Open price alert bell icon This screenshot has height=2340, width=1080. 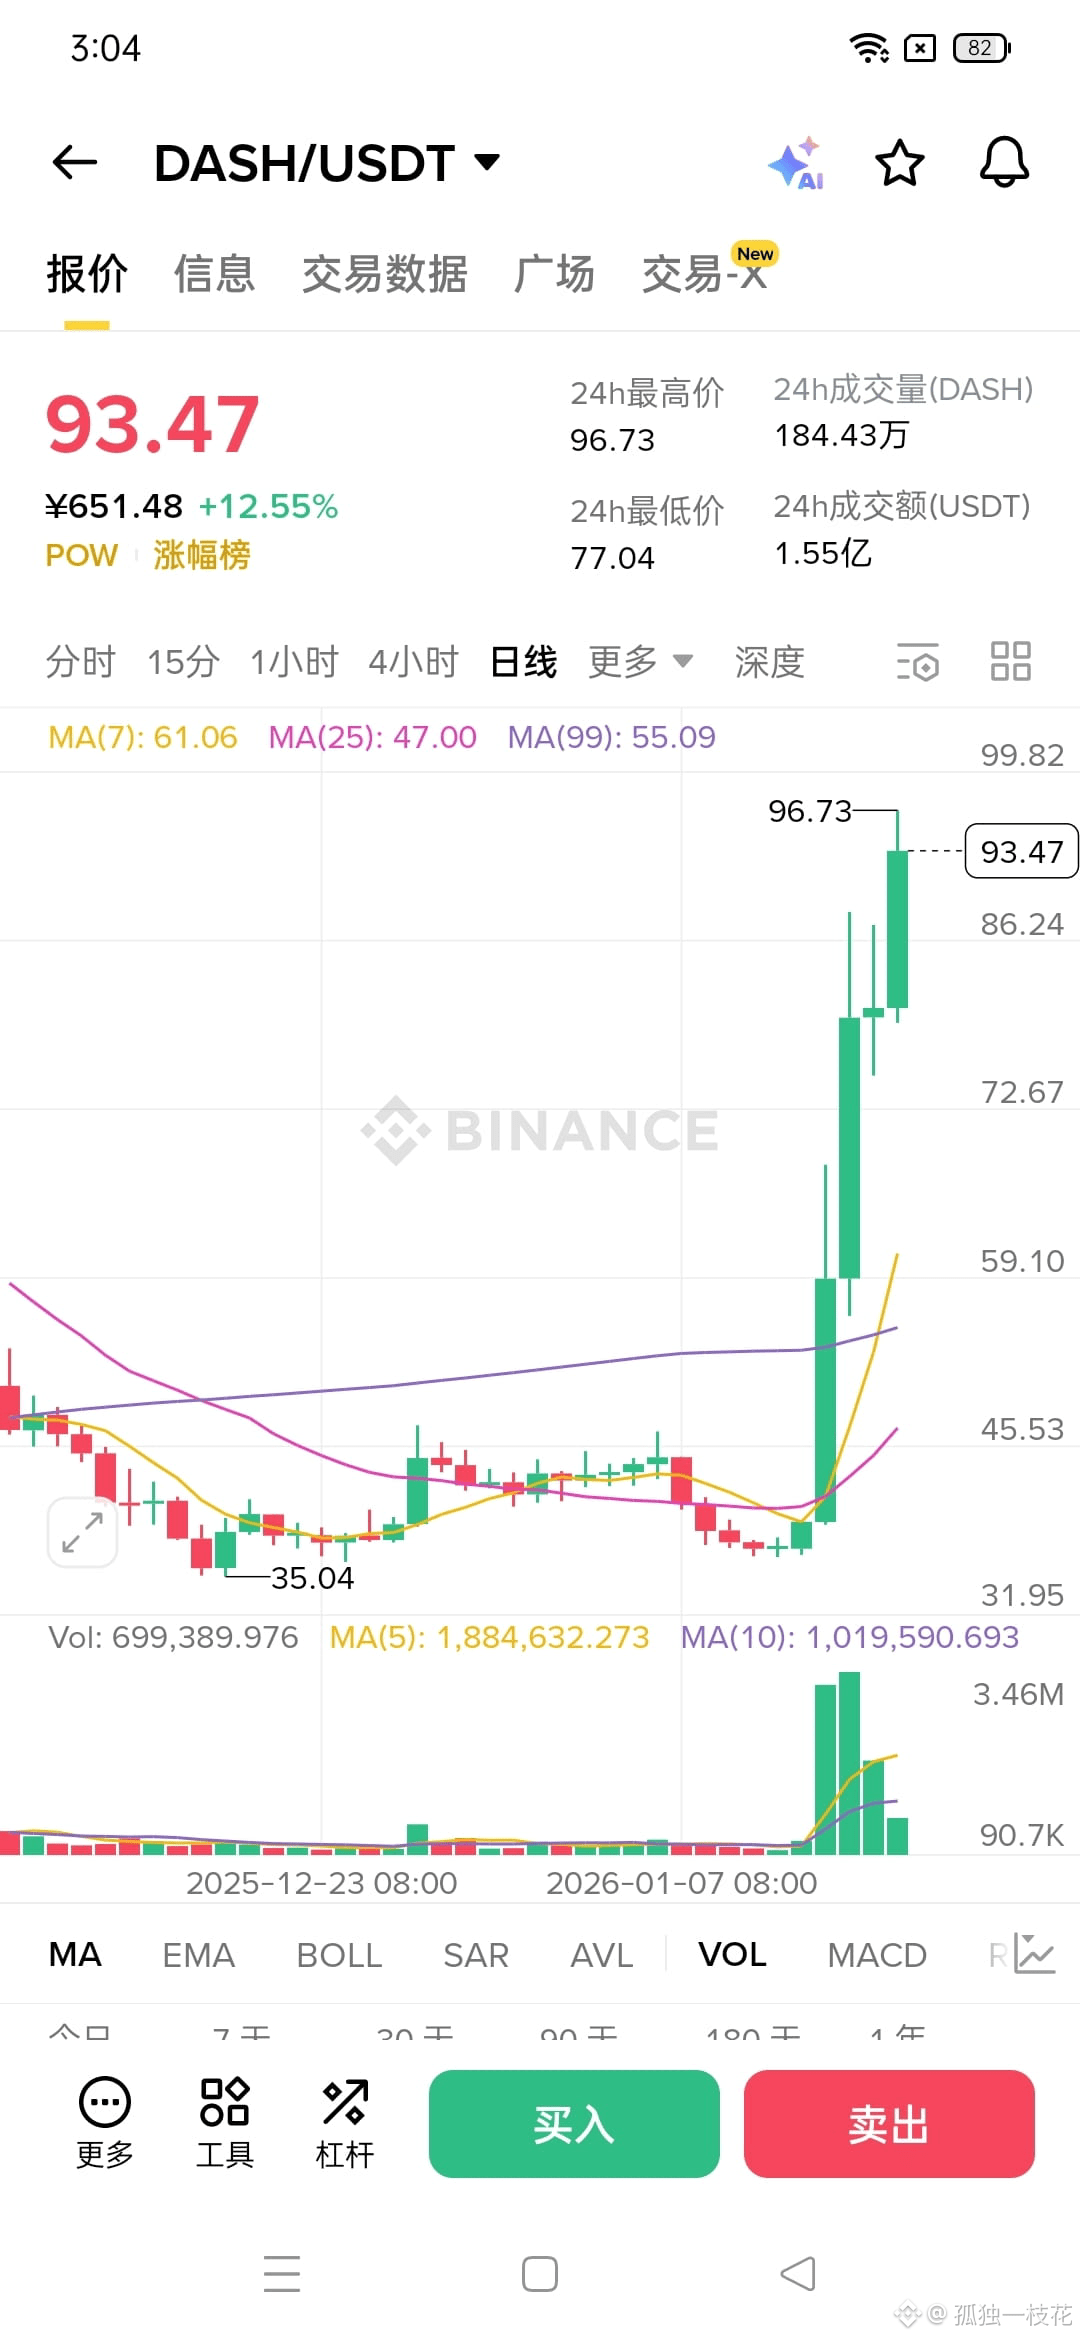[1004, 162]
